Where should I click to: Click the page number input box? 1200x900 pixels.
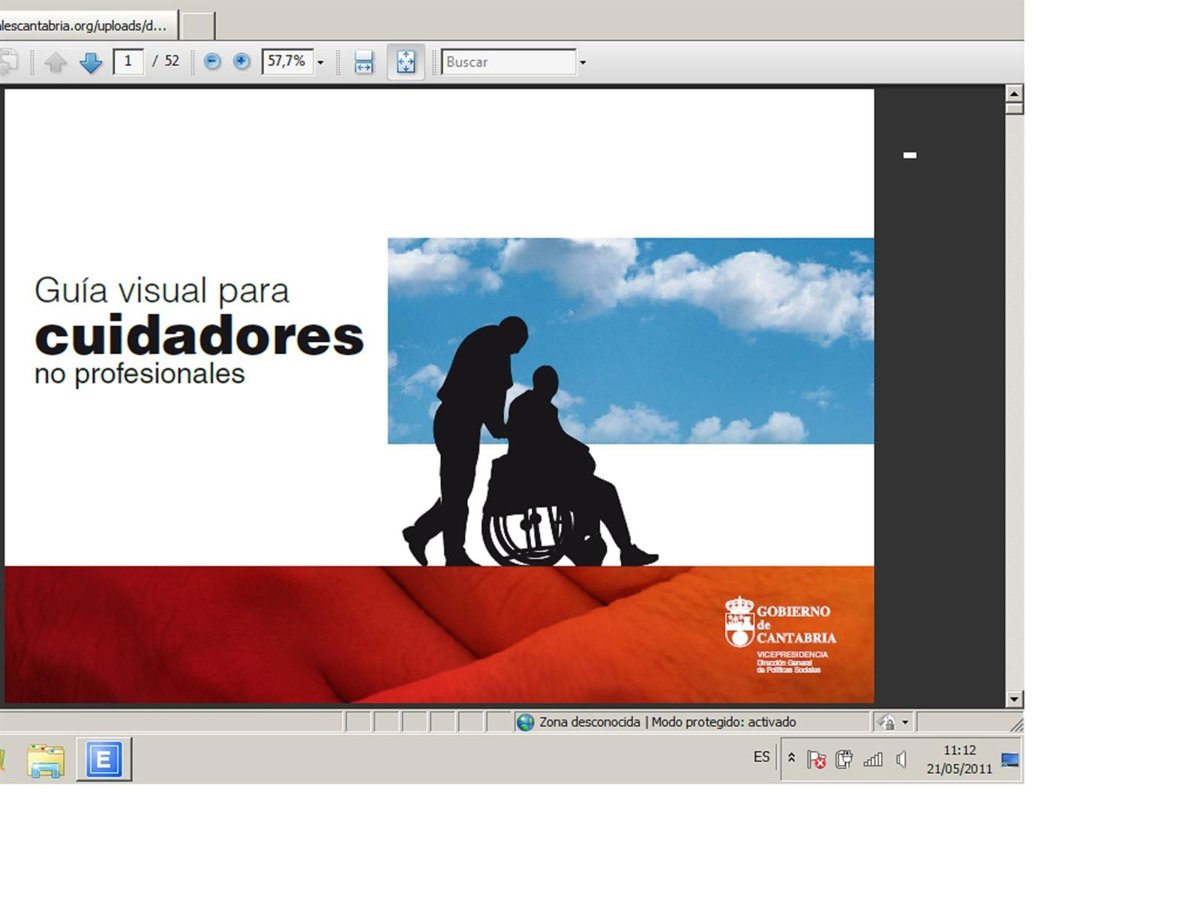click(128, 61)
